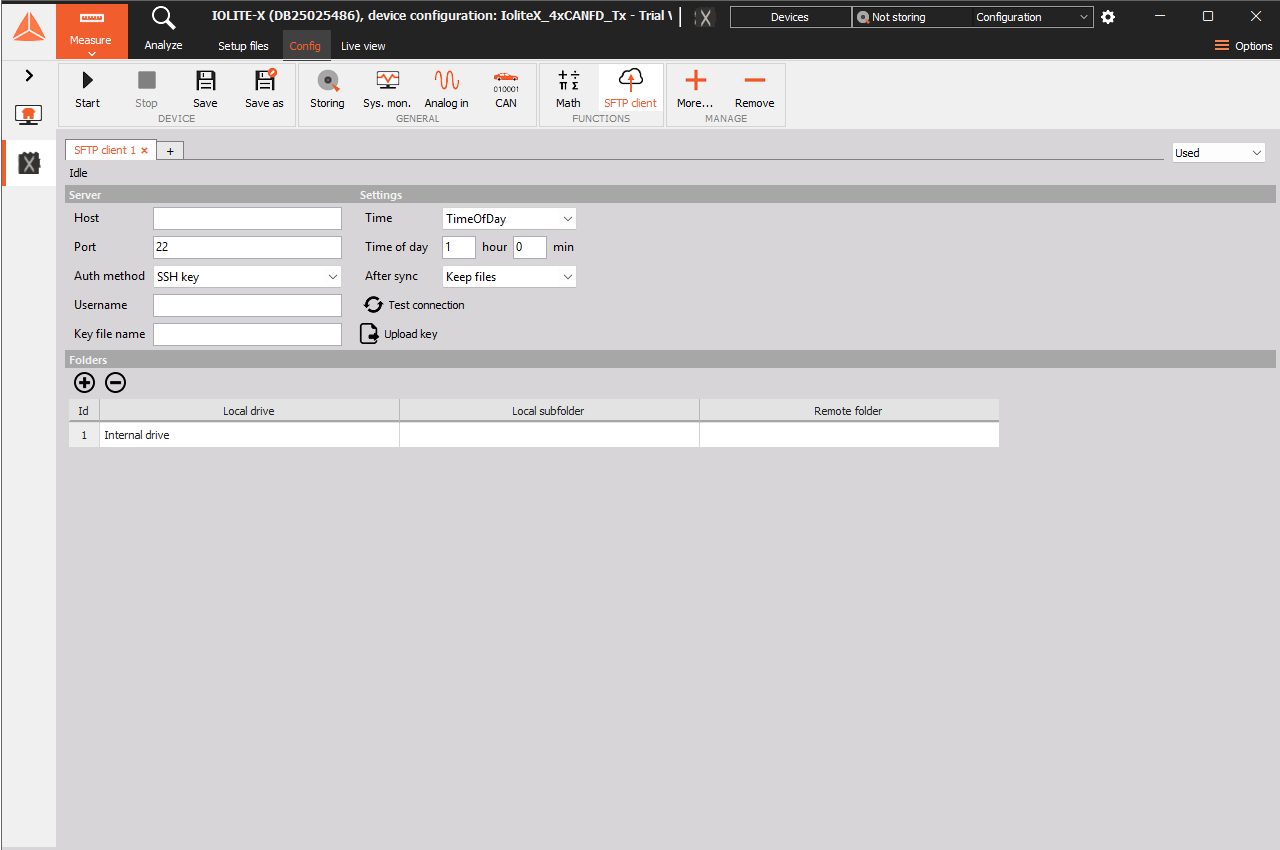Click the Start acquisition play icon
1280x850 pixels.
[87, 81]
